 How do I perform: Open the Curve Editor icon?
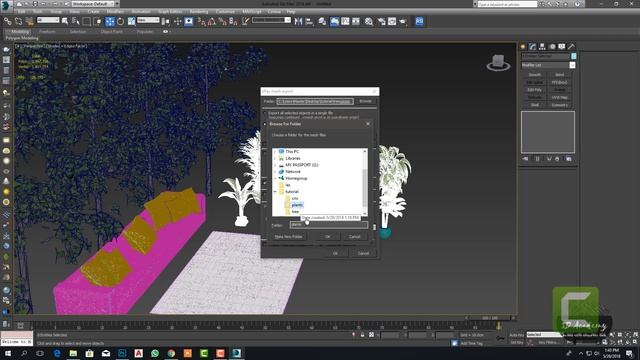pyautogui.click(x=345, y=21)
